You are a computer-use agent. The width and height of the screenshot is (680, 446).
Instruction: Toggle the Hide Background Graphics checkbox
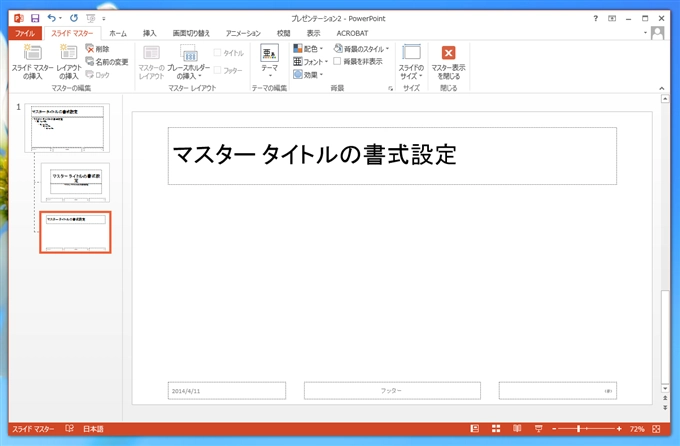(337, 61)
